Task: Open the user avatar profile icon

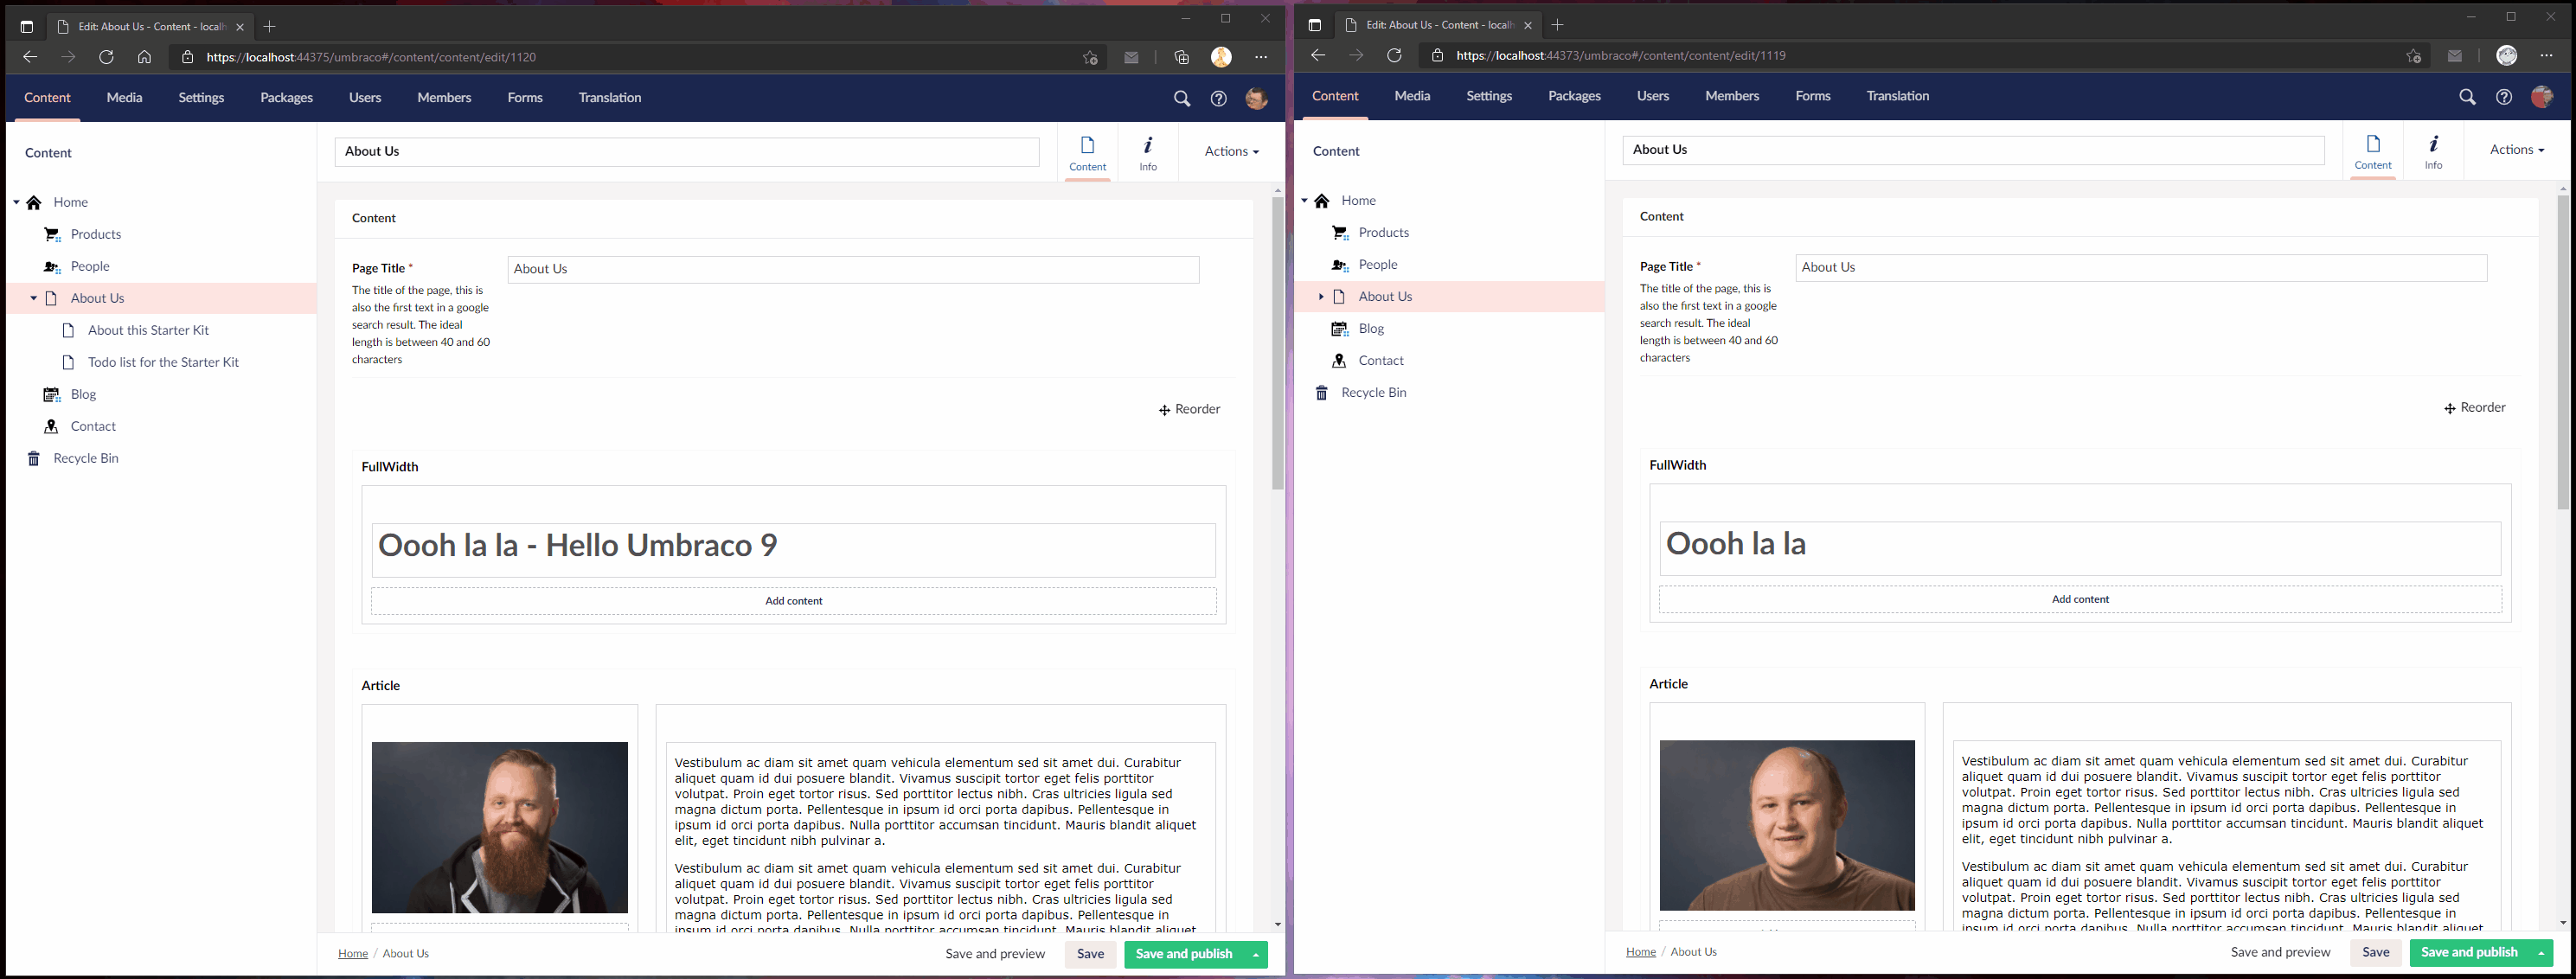Action: [1257, 98]
